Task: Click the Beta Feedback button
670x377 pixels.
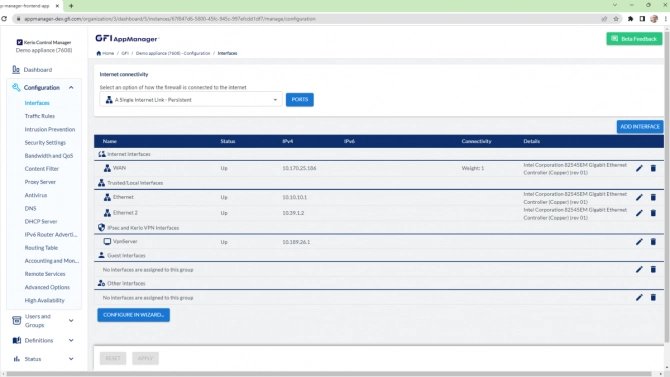Action: (x=634, y=38)
